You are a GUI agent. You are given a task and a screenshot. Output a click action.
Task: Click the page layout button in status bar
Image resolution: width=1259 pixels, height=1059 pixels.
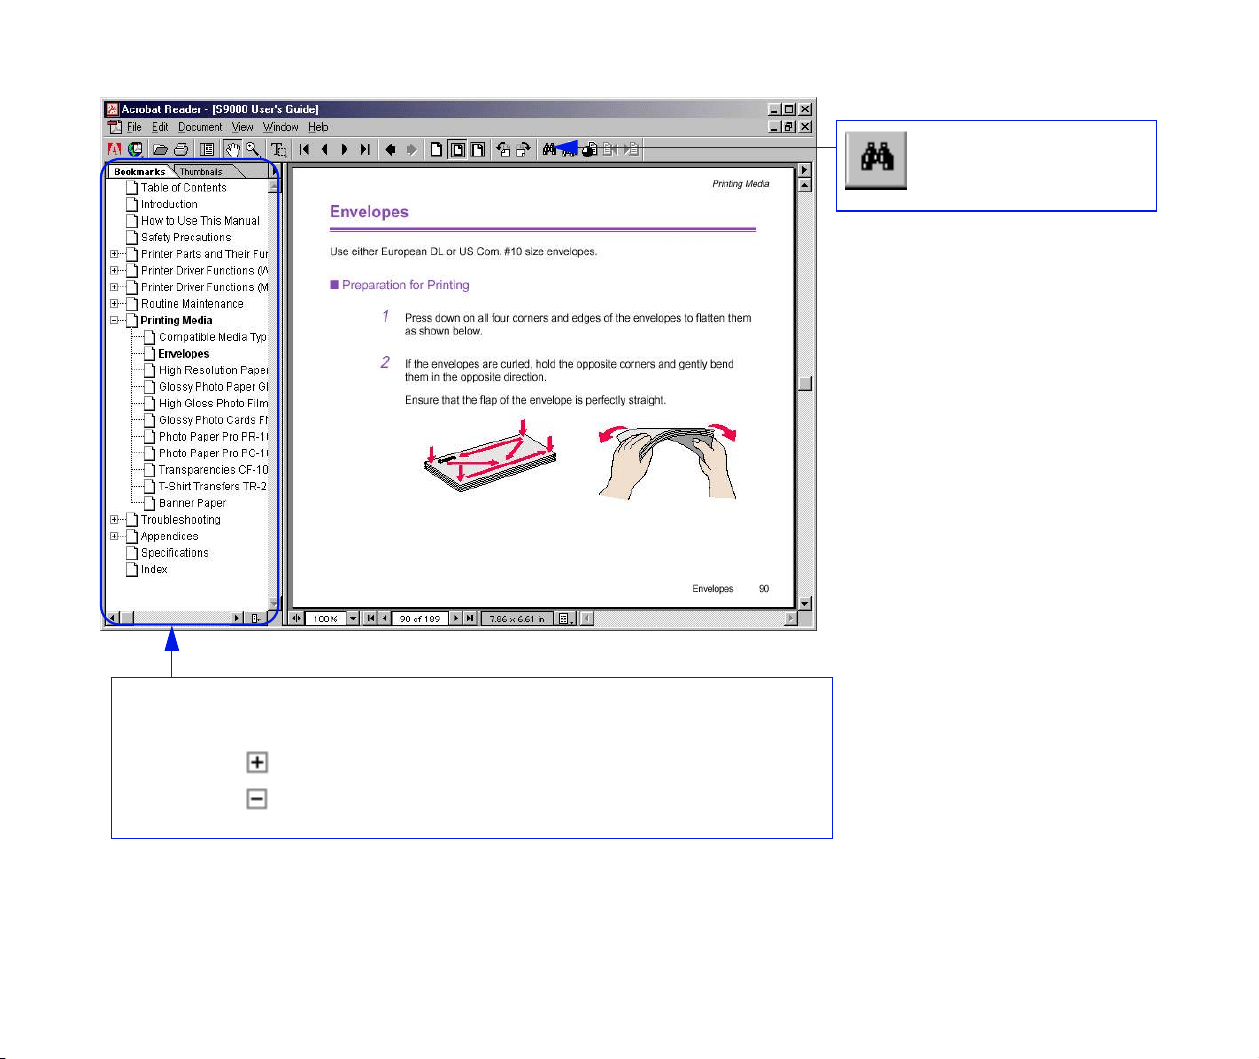(x=565, y=619)
